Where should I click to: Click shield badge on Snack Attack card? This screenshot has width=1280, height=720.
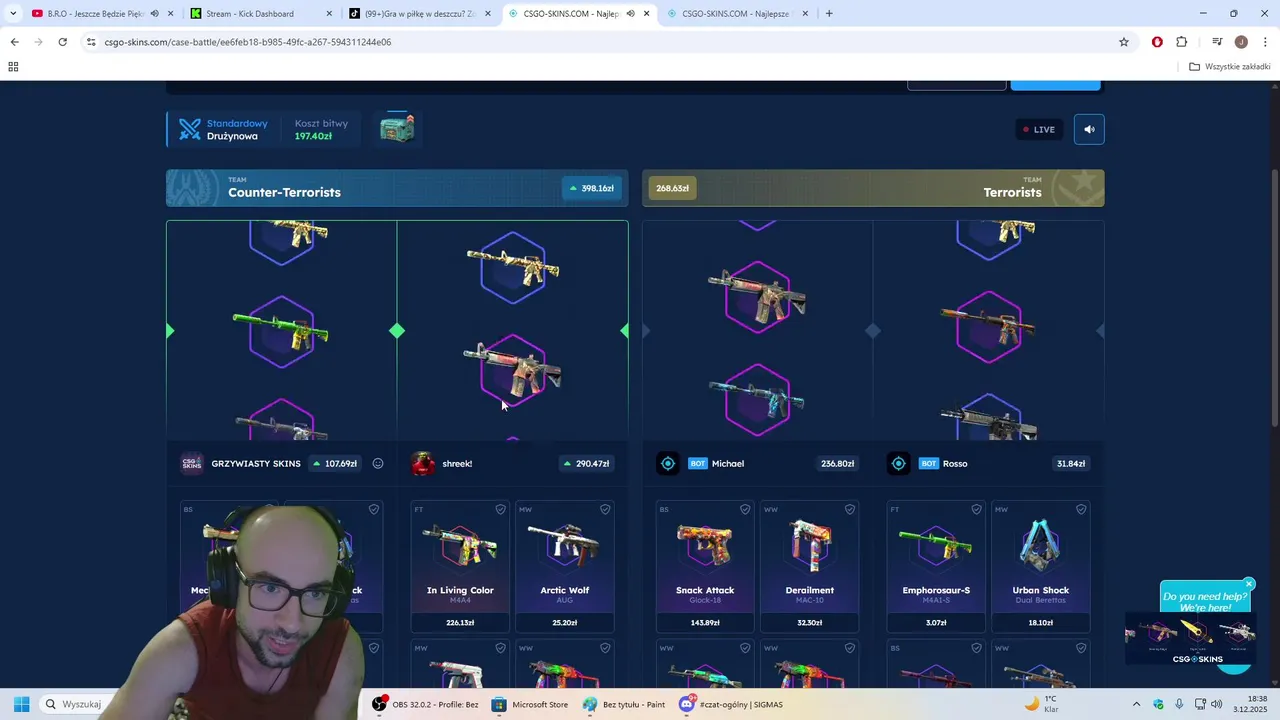(745, 509)
